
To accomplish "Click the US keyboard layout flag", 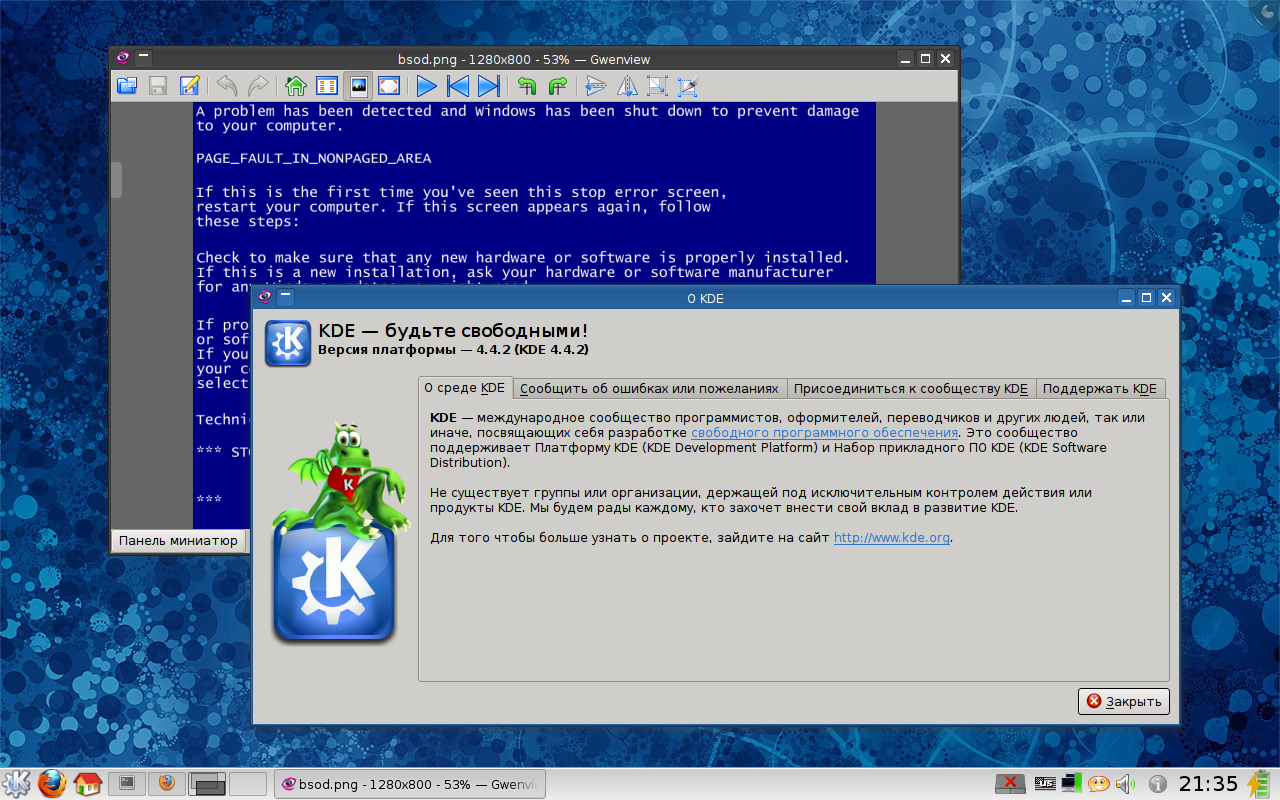I will click(x=1046, y=784).
